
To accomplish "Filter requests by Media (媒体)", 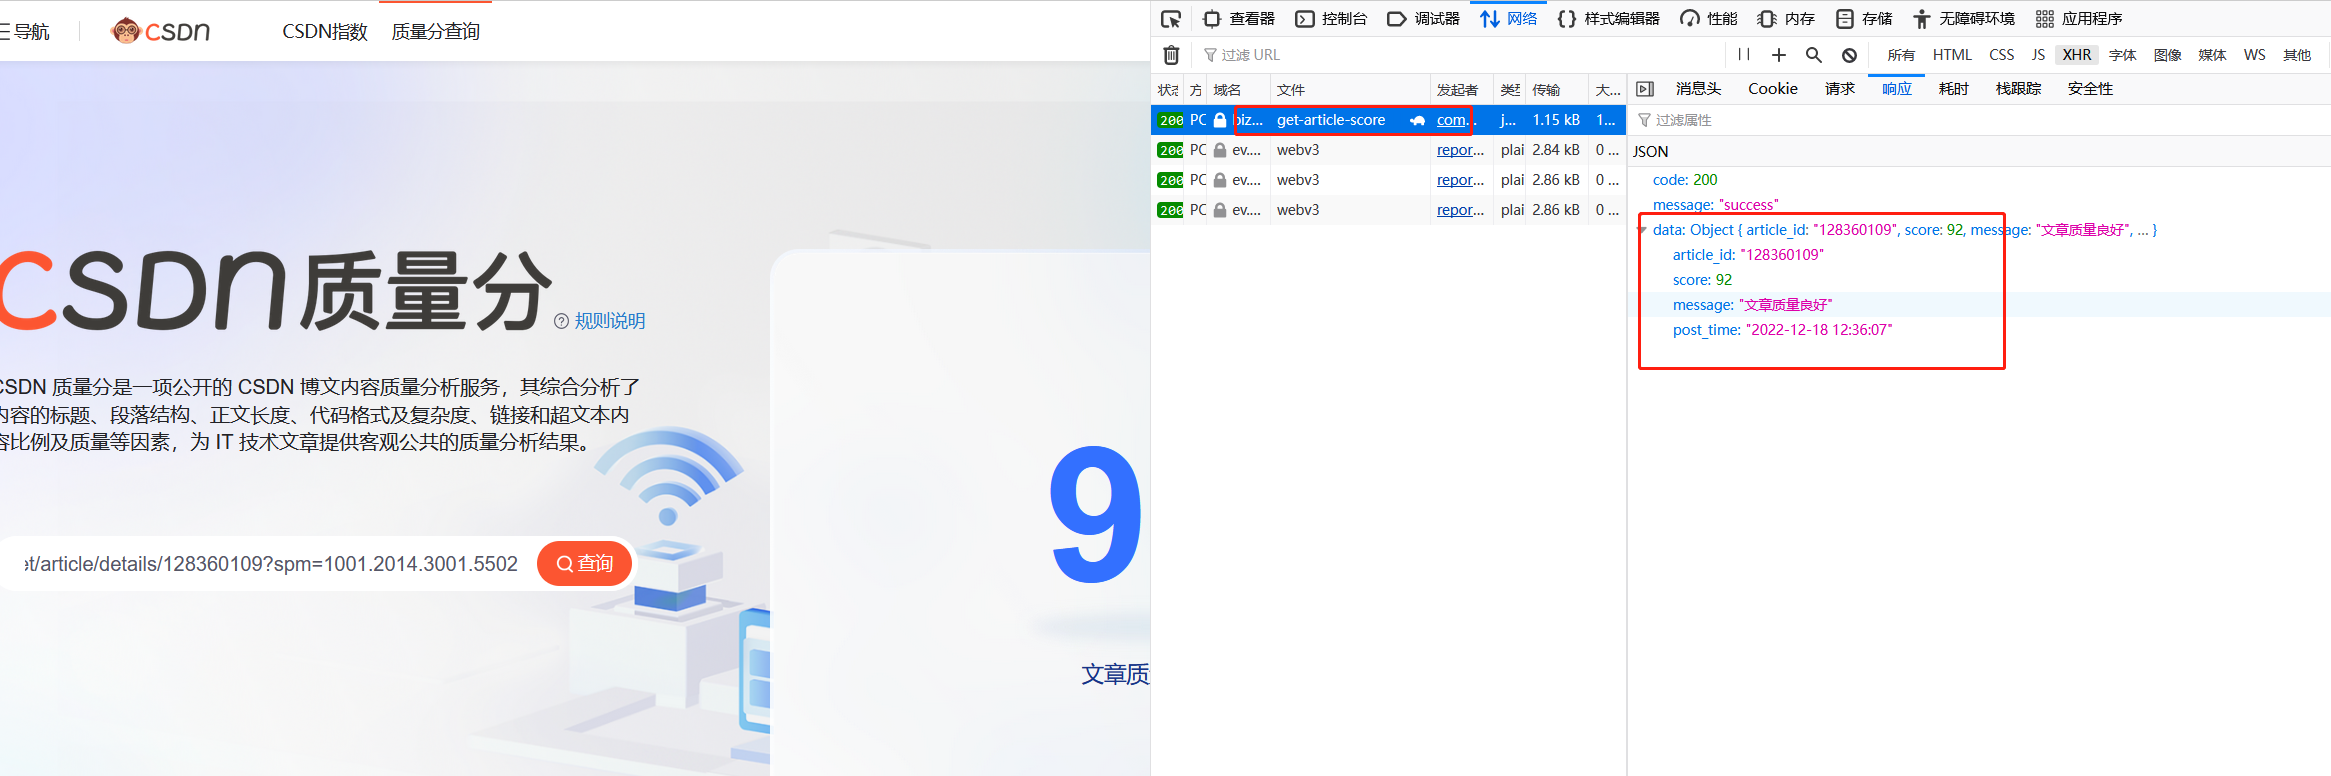I will point(2212,55).
